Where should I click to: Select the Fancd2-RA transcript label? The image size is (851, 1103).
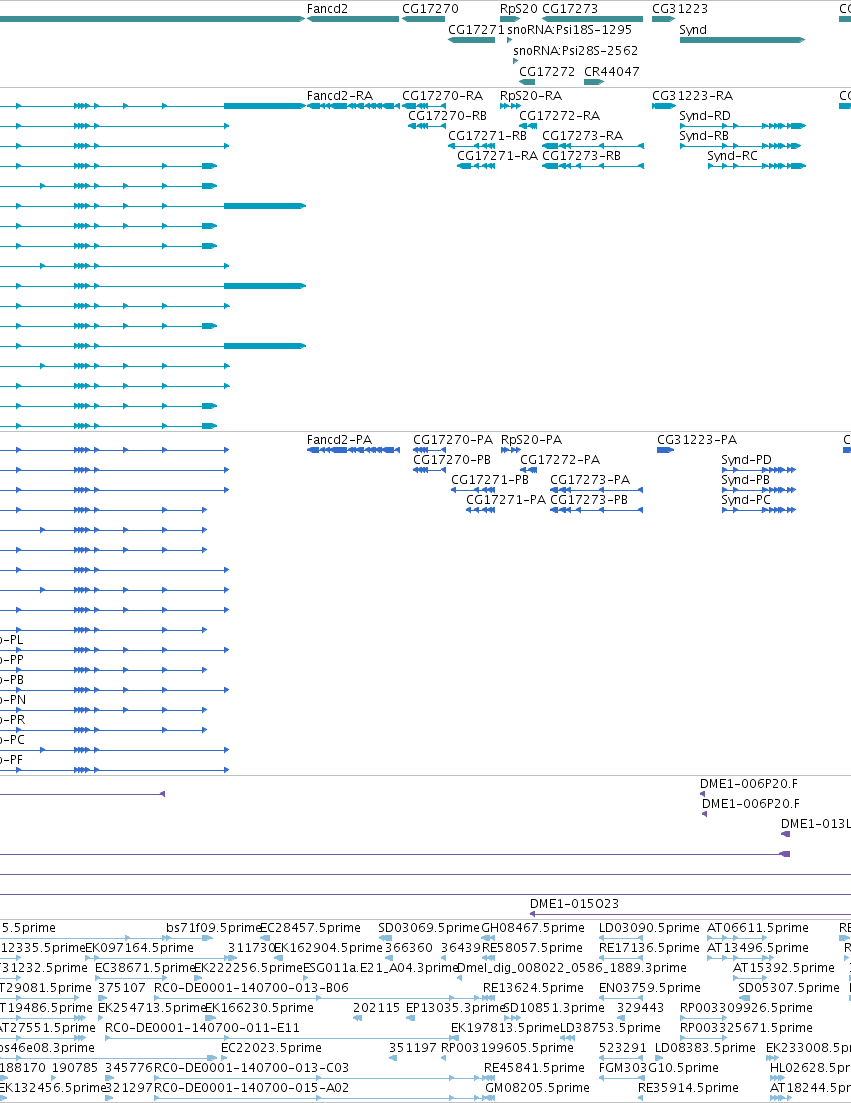[340, 96]
